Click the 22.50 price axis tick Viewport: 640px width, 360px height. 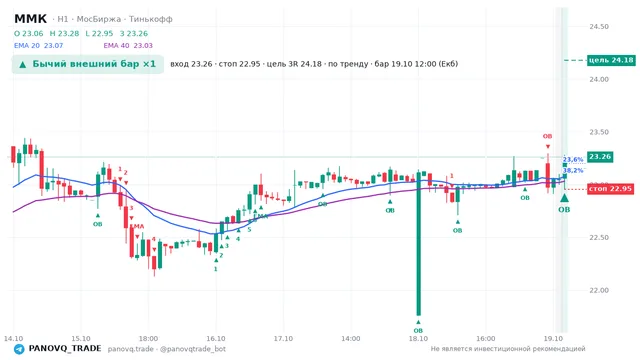tap(599, 238)
